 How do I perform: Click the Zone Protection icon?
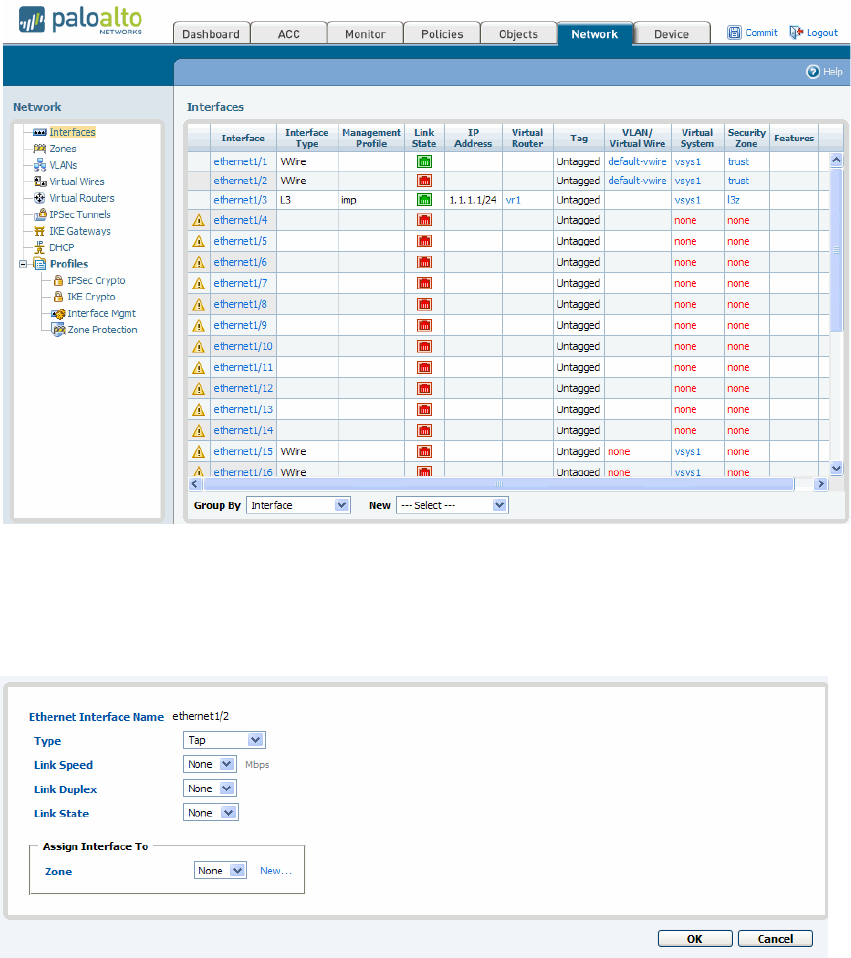(x=58, y=330)
